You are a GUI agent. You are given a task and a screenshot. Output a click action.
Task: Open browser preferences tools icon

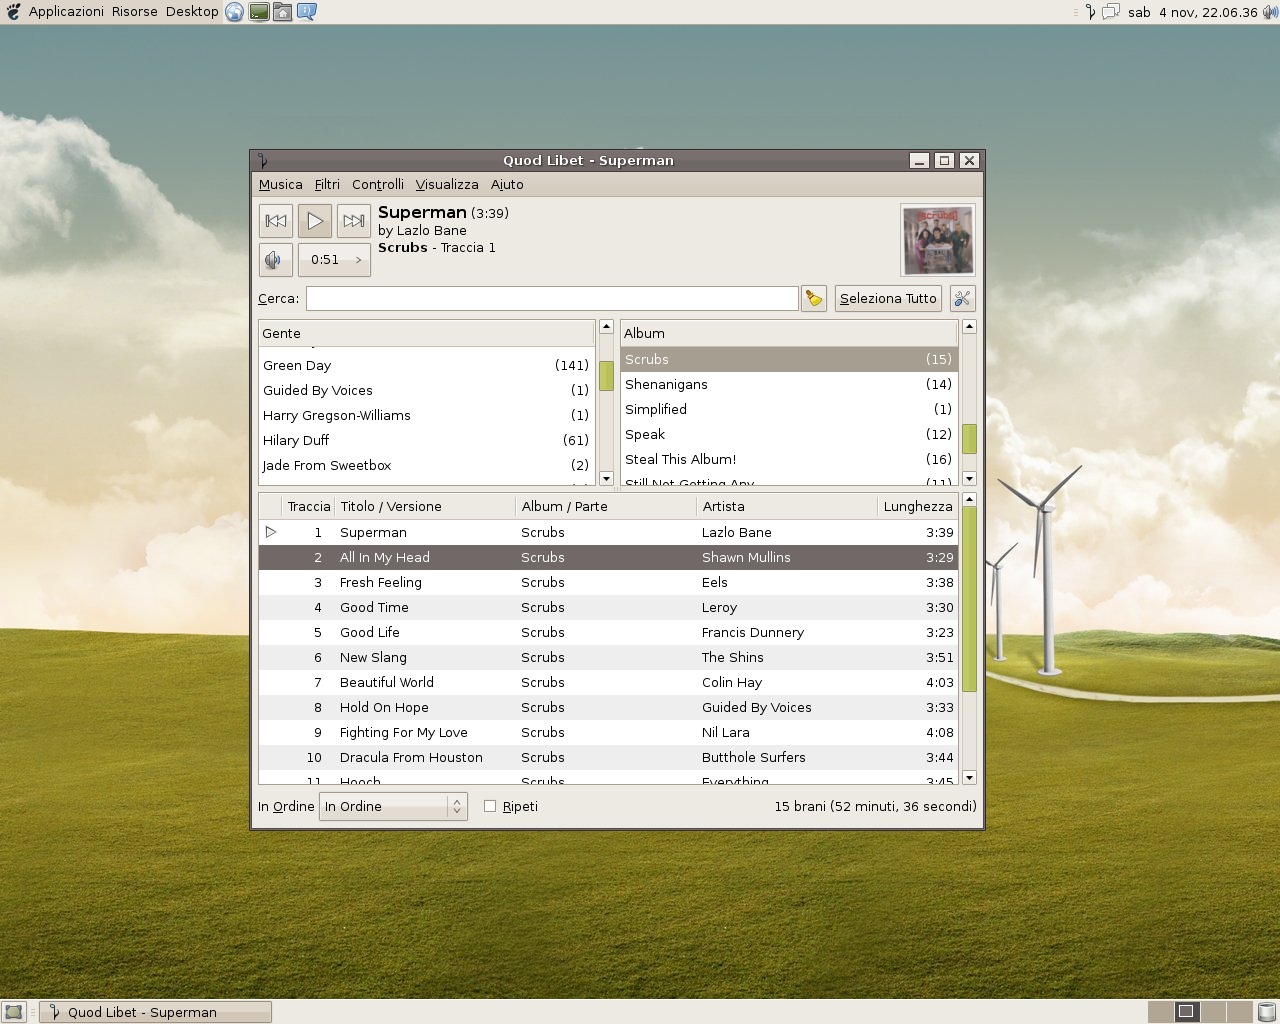point(962,299)
